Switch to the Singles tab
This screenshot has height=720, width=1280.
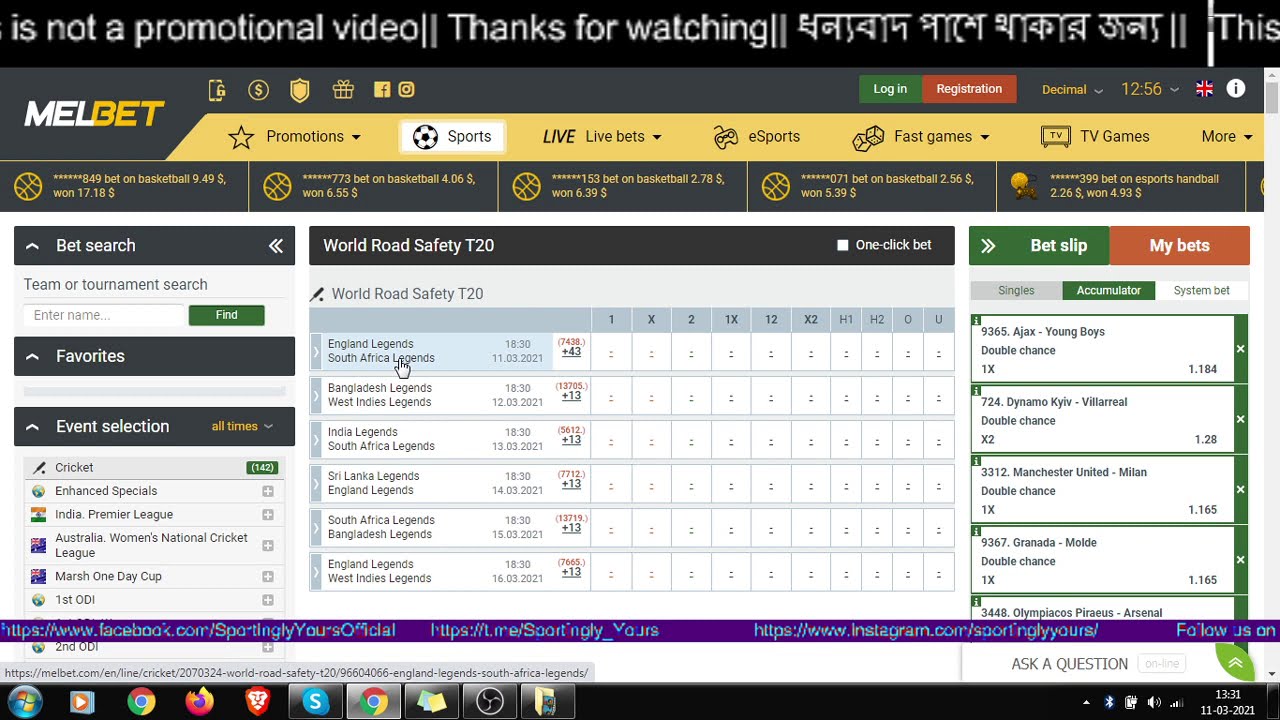1016,291
